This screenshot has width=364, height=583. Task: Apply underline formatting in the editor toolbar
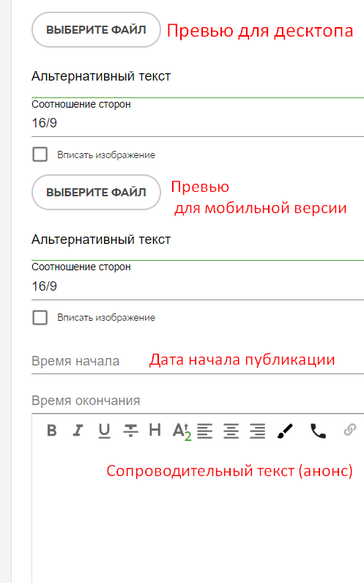[104, 431]
